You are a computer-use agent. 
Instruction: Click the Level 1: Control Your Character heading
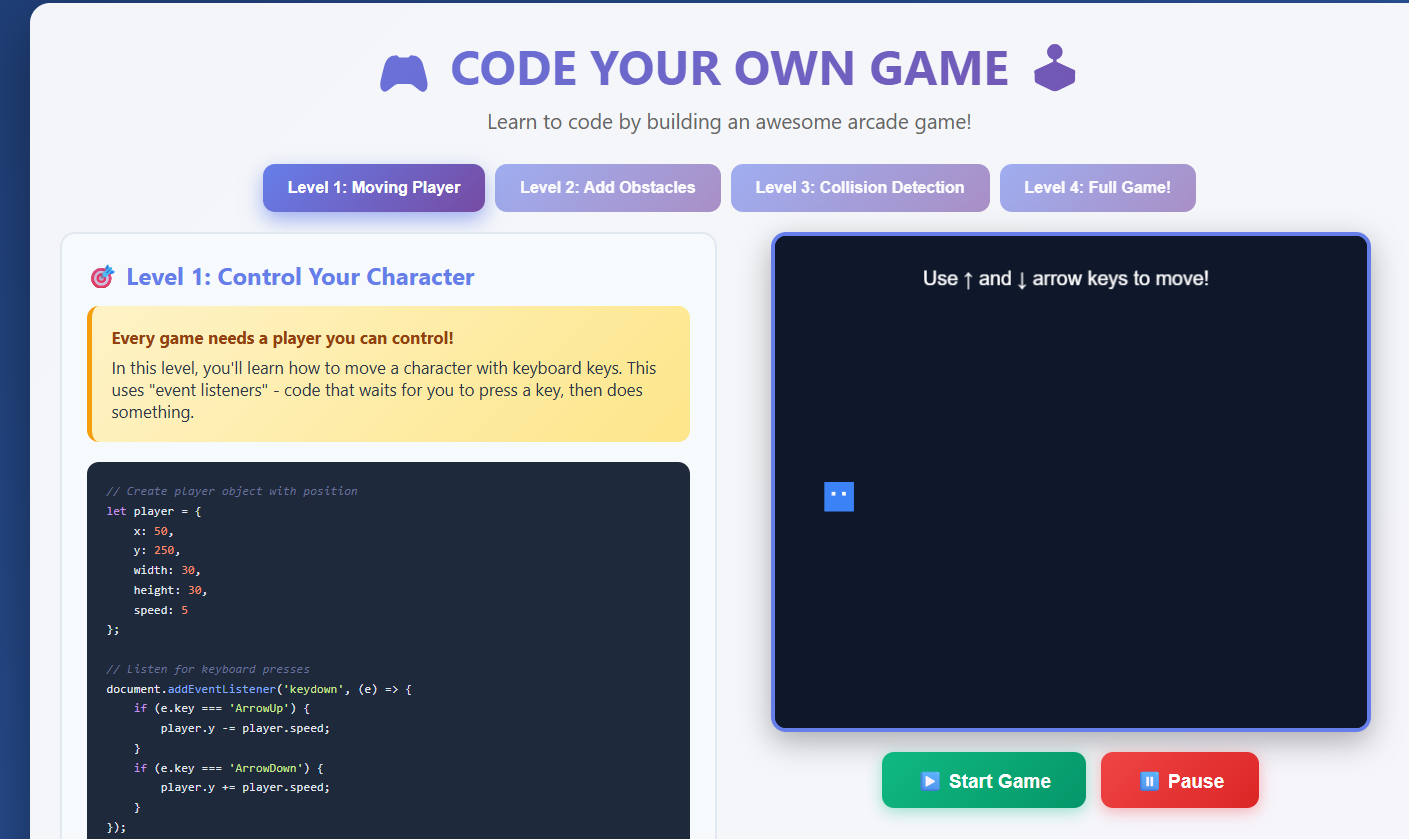coord(300,277)
